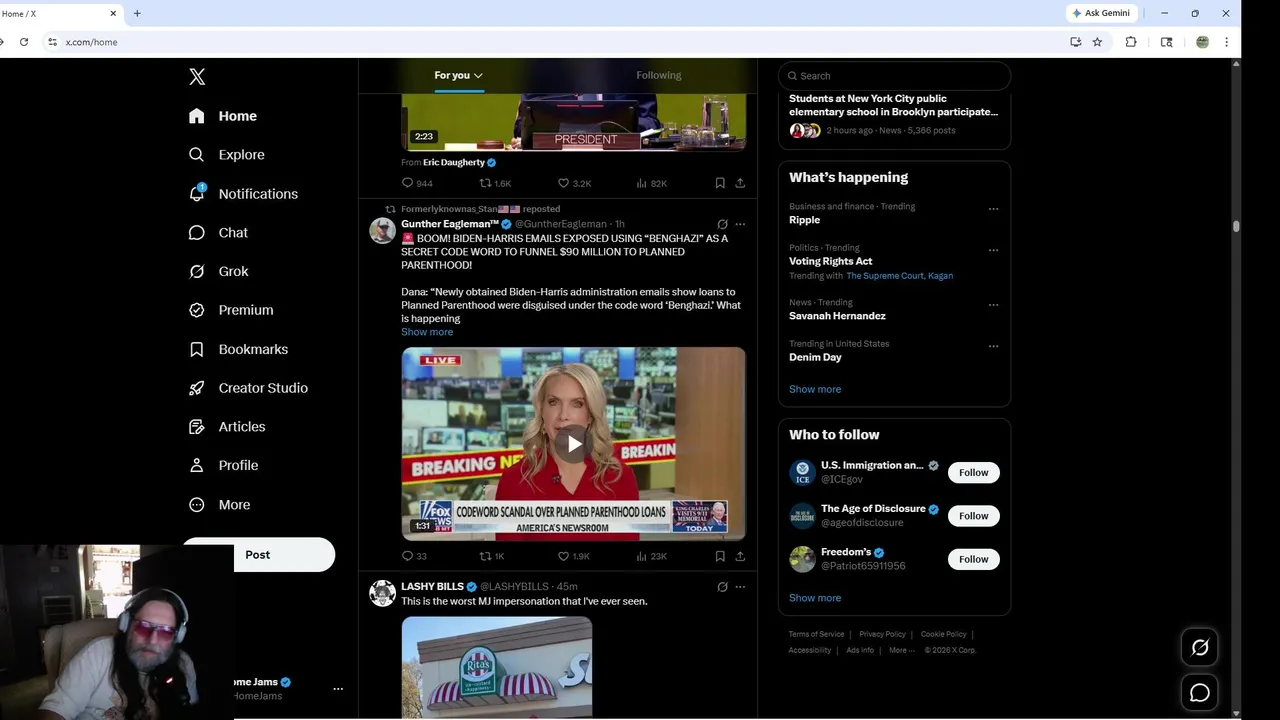Bookmark the Gunther Eagleman post
Screen dimensions: 1280x720
pyautogui.click(x=720, y=556)
